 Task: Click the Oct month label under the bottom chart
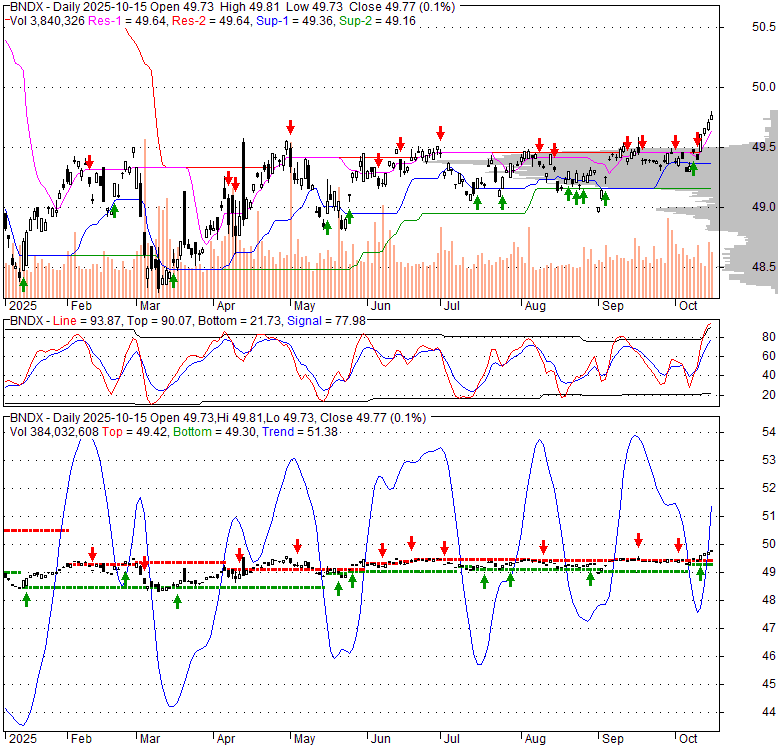(x=688, y=739)
